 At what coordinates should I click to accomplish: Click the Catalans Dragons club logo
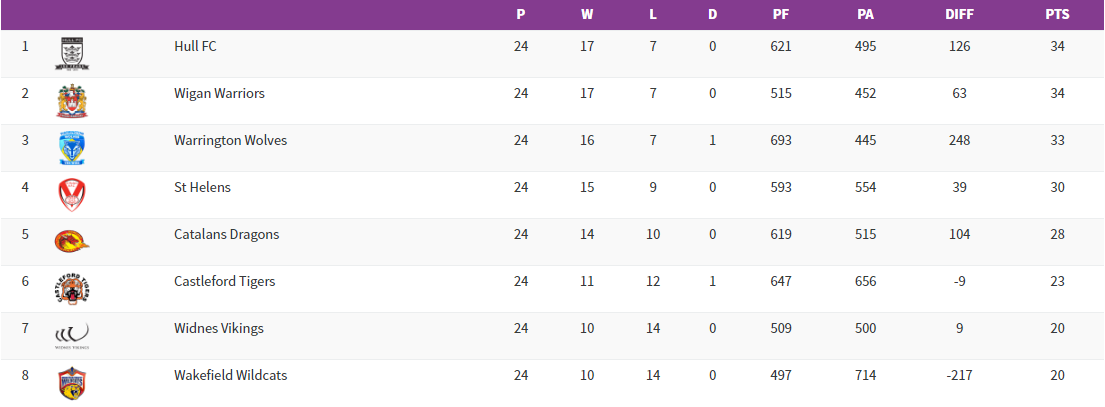pyautogui.click(x=73, y=242)
